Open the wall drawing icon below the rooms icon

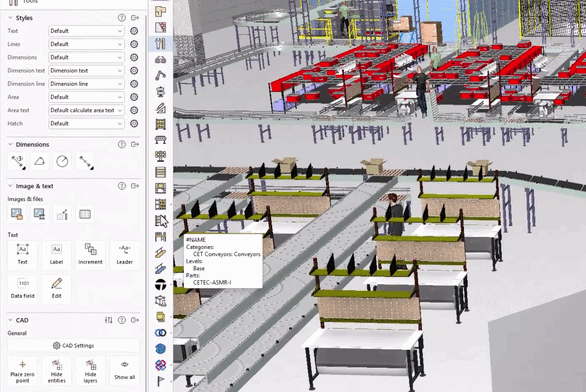pyautogui.click(x=160, y=27)
